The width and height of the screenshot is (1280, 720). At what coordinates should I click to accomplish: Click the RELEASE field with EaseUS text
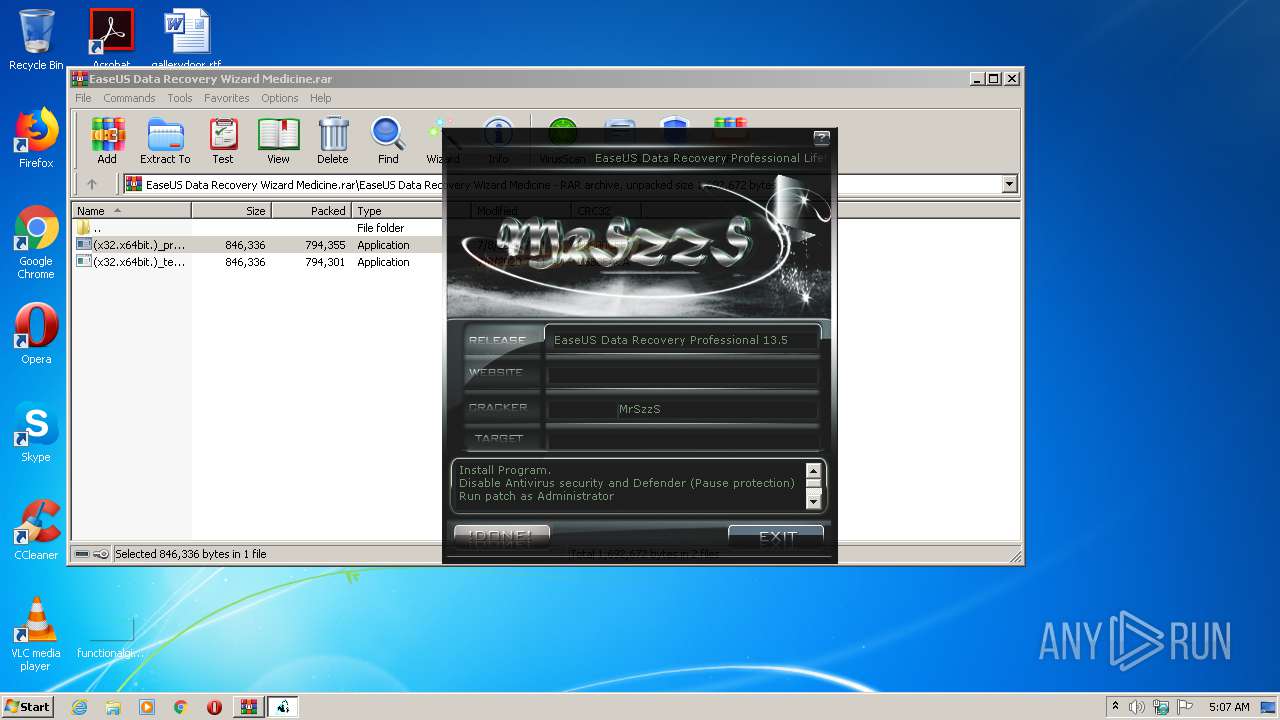pos(682,340)
